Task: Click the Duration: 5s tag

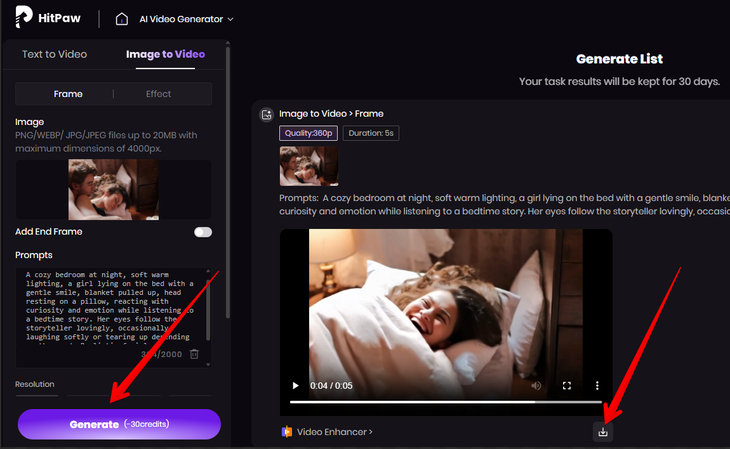Action: tap(371, 133)
